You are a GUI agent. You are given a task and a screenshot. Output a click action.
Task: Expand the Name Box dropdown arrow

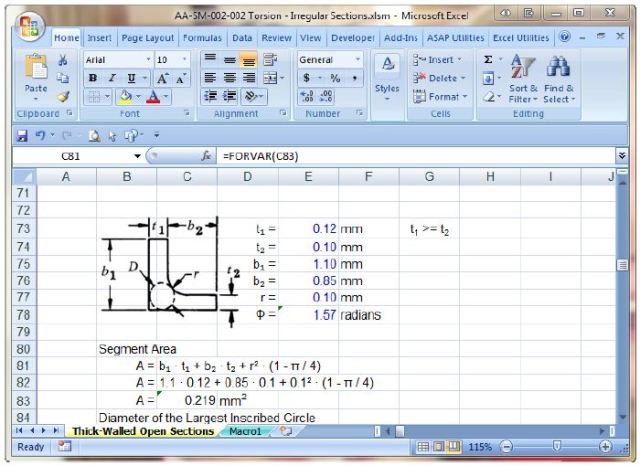pyautogui.click(x=137, y=156)
